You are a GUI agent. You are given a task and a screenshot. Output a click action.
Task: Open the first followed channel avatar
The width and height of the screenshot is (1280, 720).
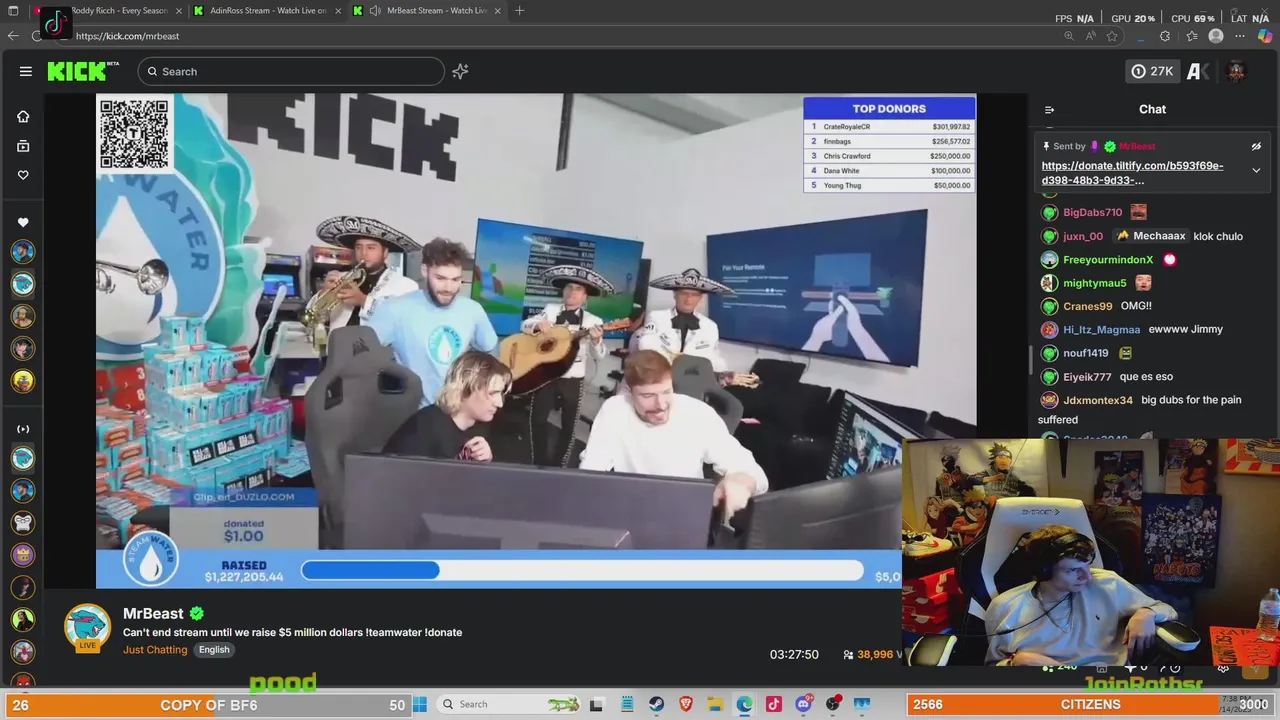coord(23,252)
